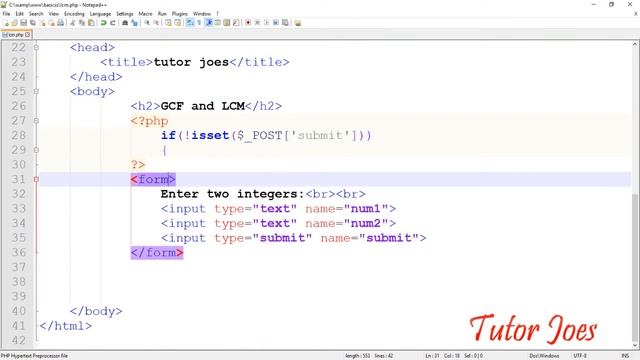Click 'INS' mode in the status bar
The height and width of the screenshot is (360, 640).
pos(625,356)
